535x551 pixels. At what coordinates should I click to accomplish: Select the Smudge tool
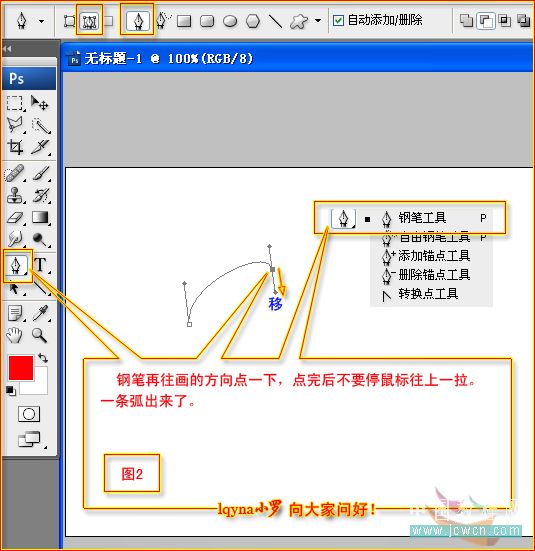click(15, 239)
